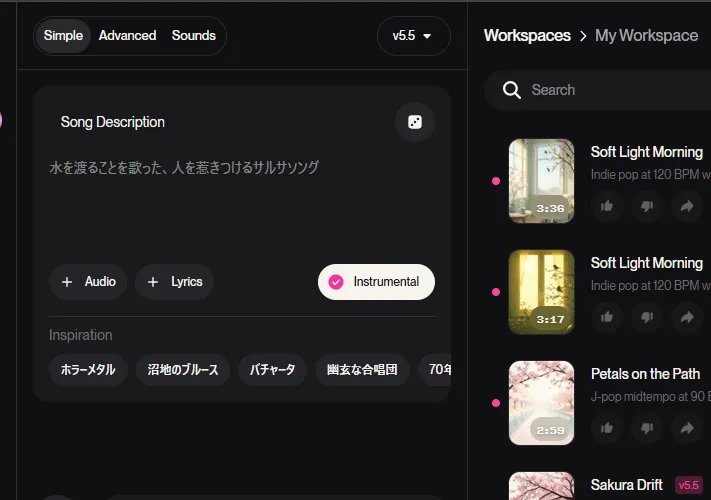Dislike the first Soft Light Morning song
711x500 pixels.
pos(647,206)
